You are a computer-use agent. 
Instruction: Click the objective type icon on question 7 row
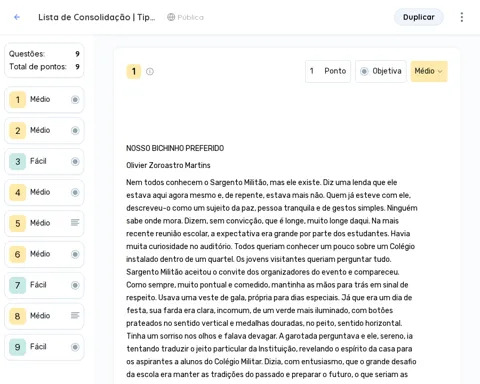coord(75,285)
